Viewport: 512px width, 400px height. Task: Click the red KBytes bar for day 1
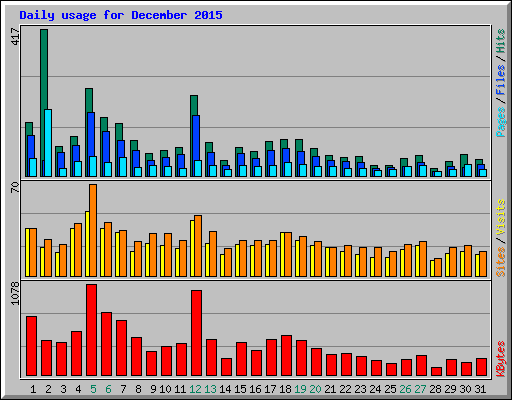(31, 346)
